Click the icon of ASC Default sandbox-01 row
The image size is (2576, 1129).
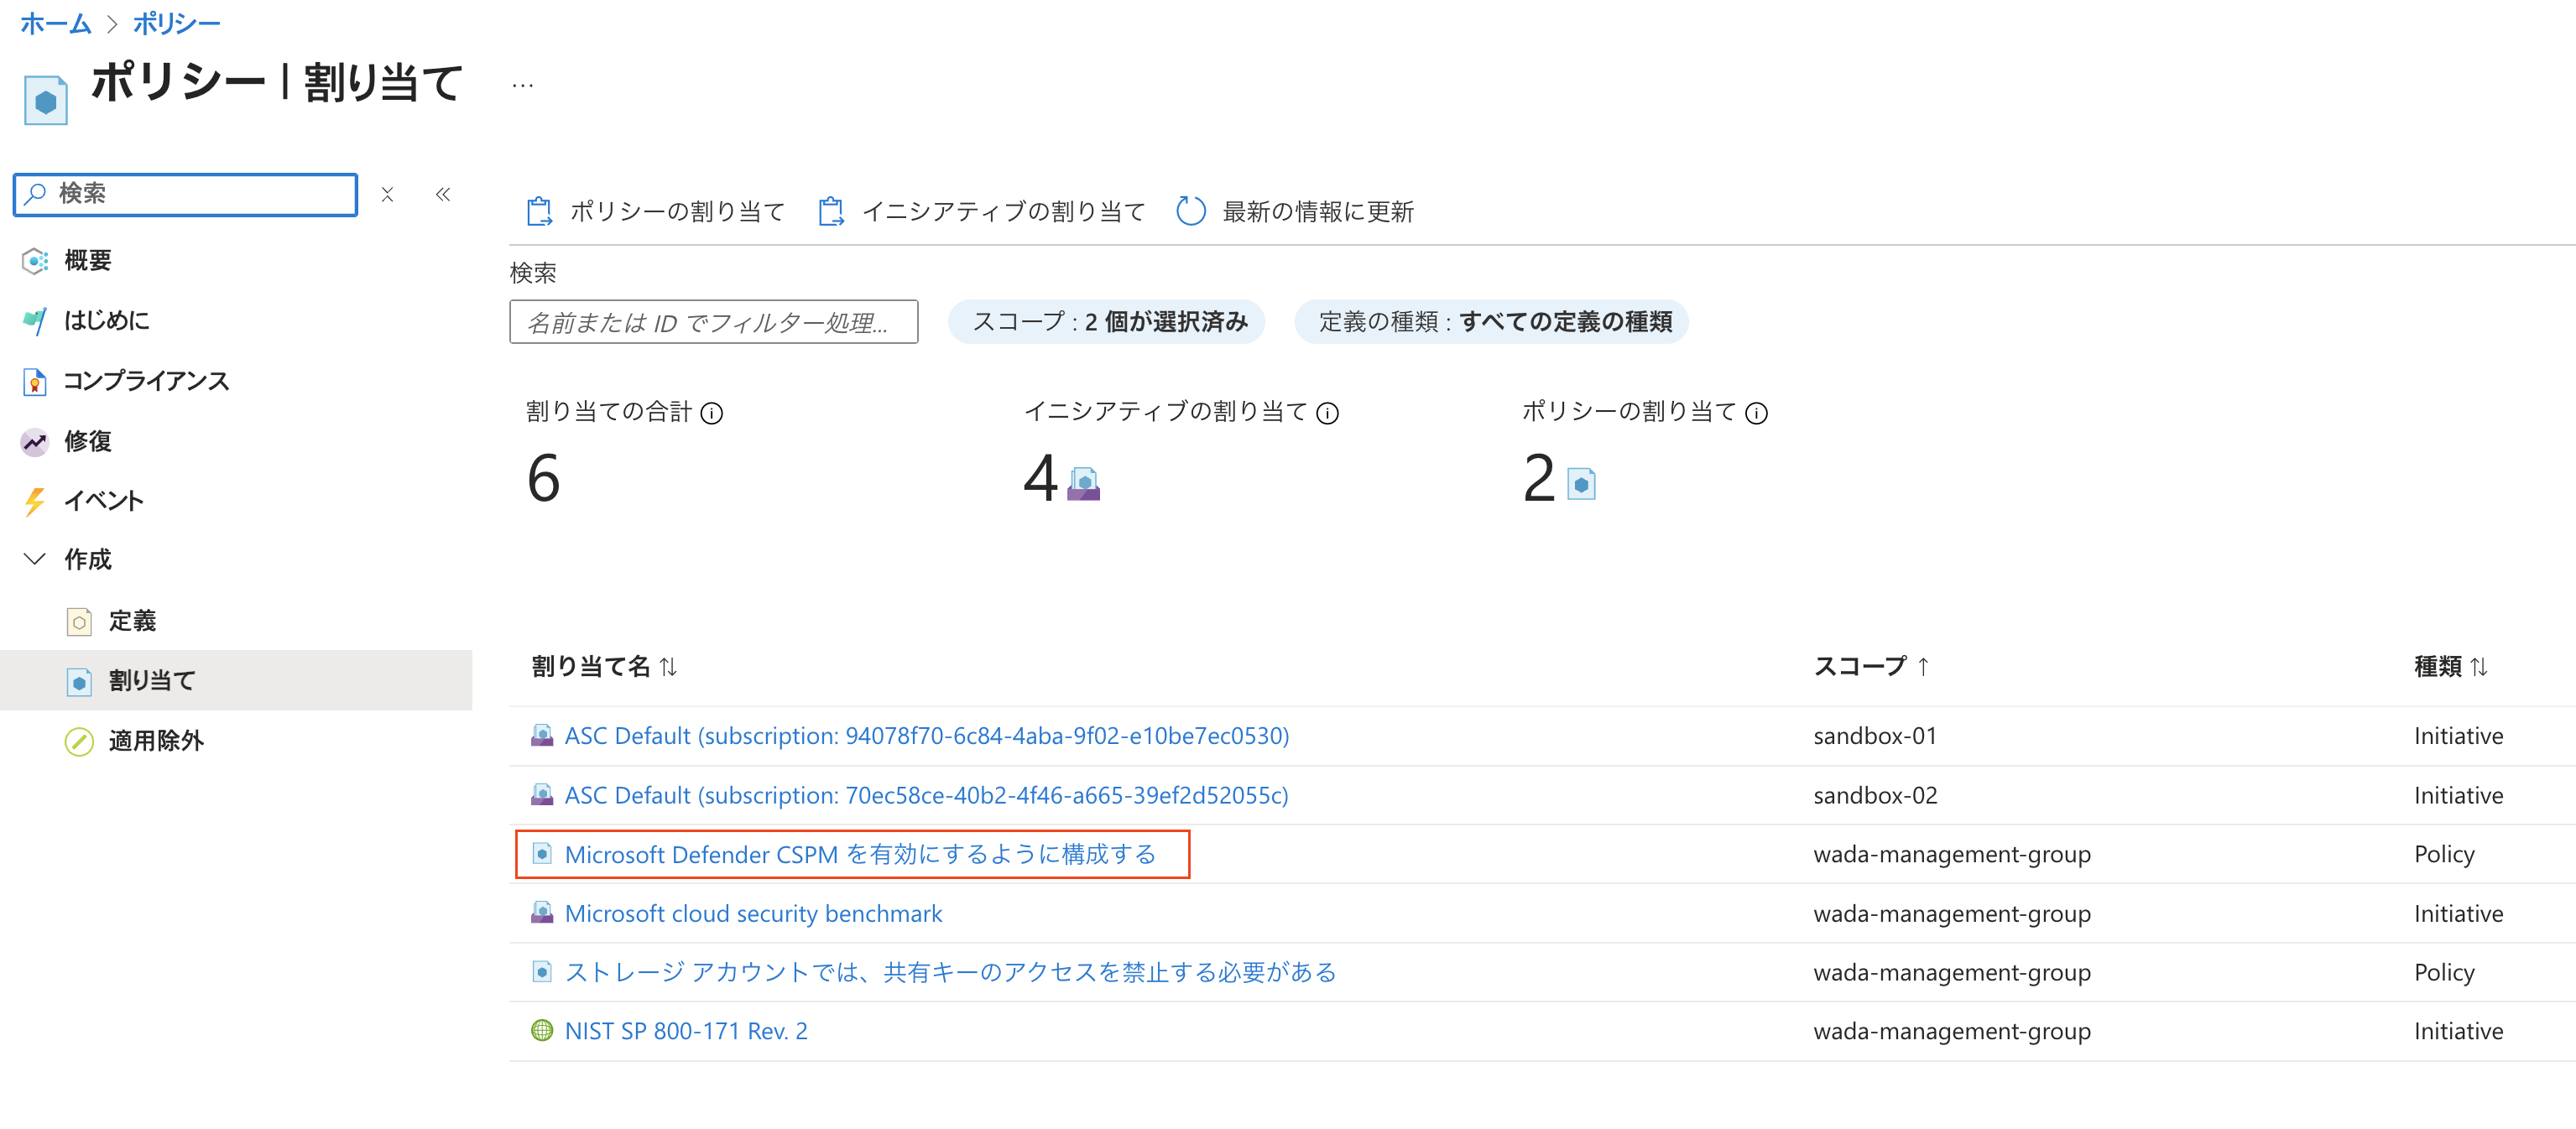click(542, 735)
